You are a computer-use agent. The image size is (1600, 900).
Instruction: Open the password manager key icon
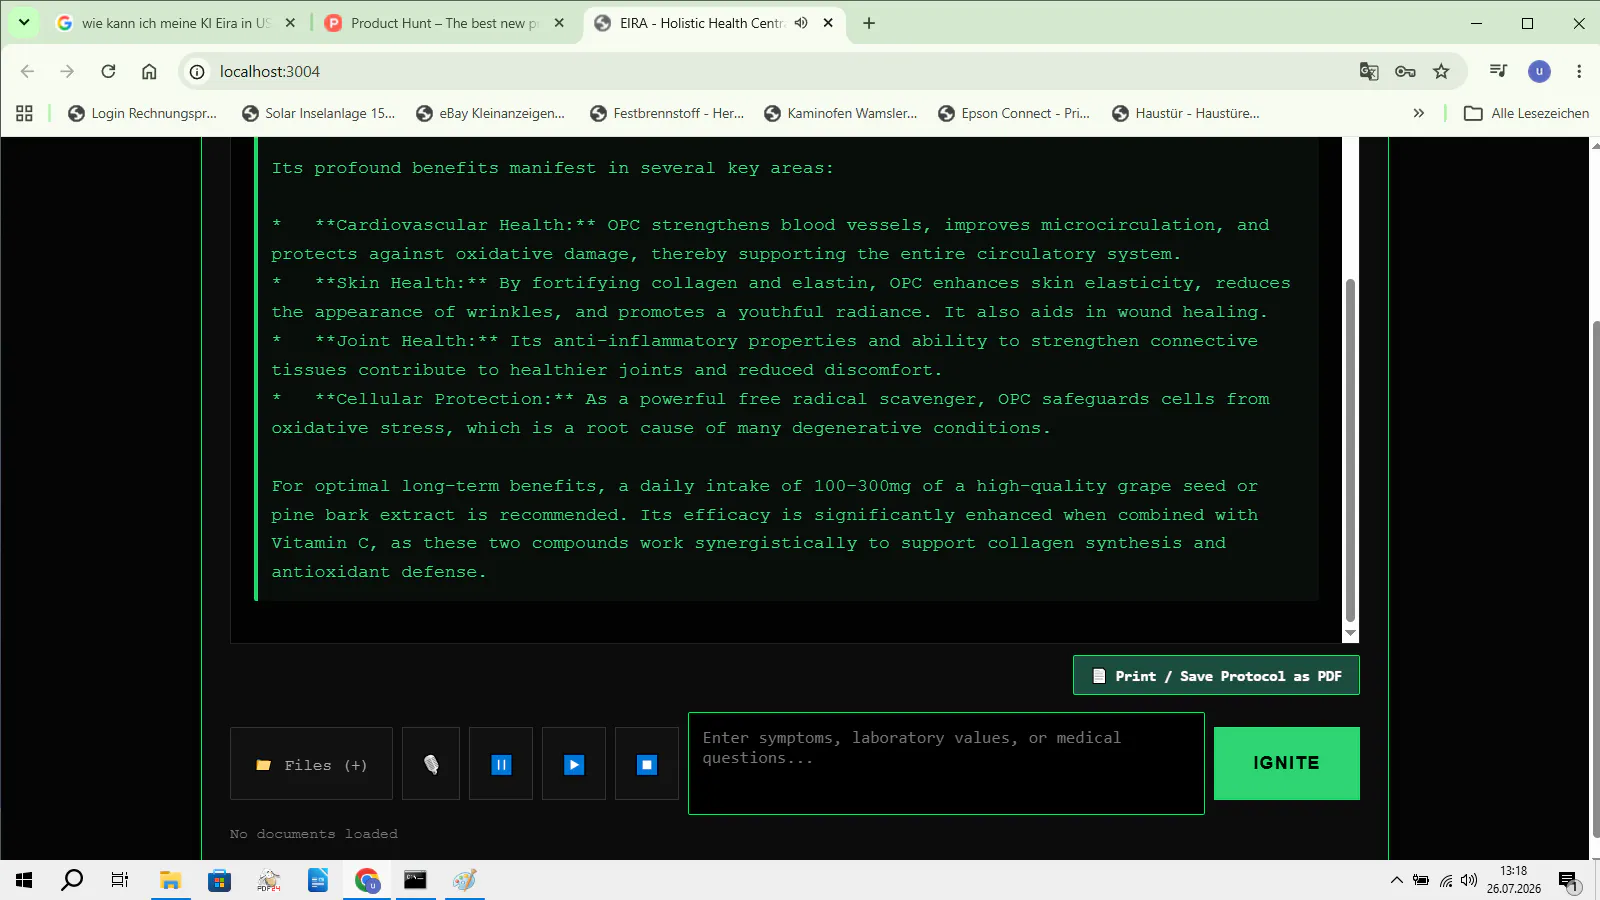point(1405,71)
